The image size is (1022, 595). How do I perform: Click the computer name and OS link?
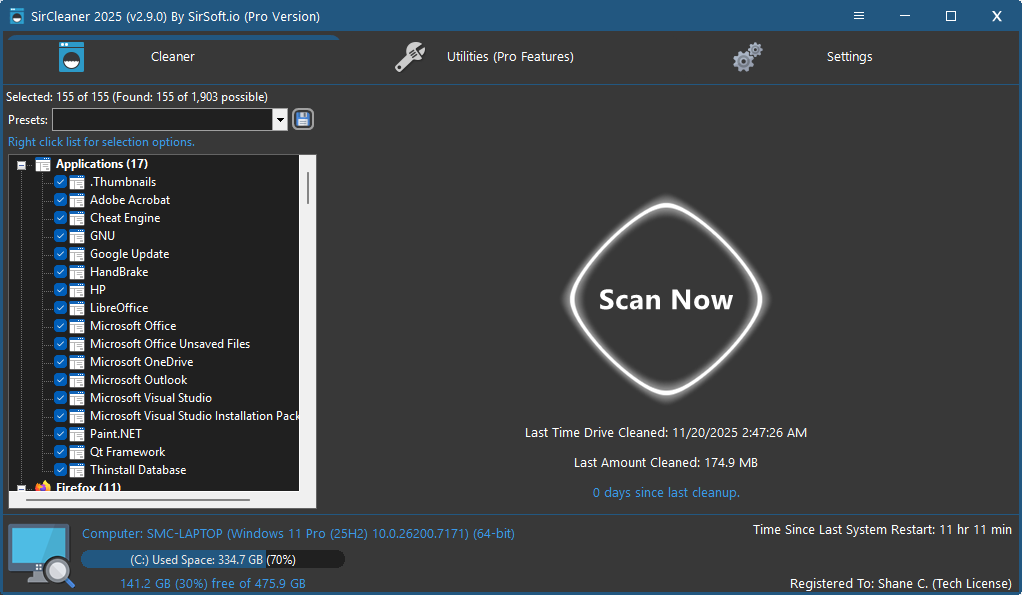click(298, 534)
